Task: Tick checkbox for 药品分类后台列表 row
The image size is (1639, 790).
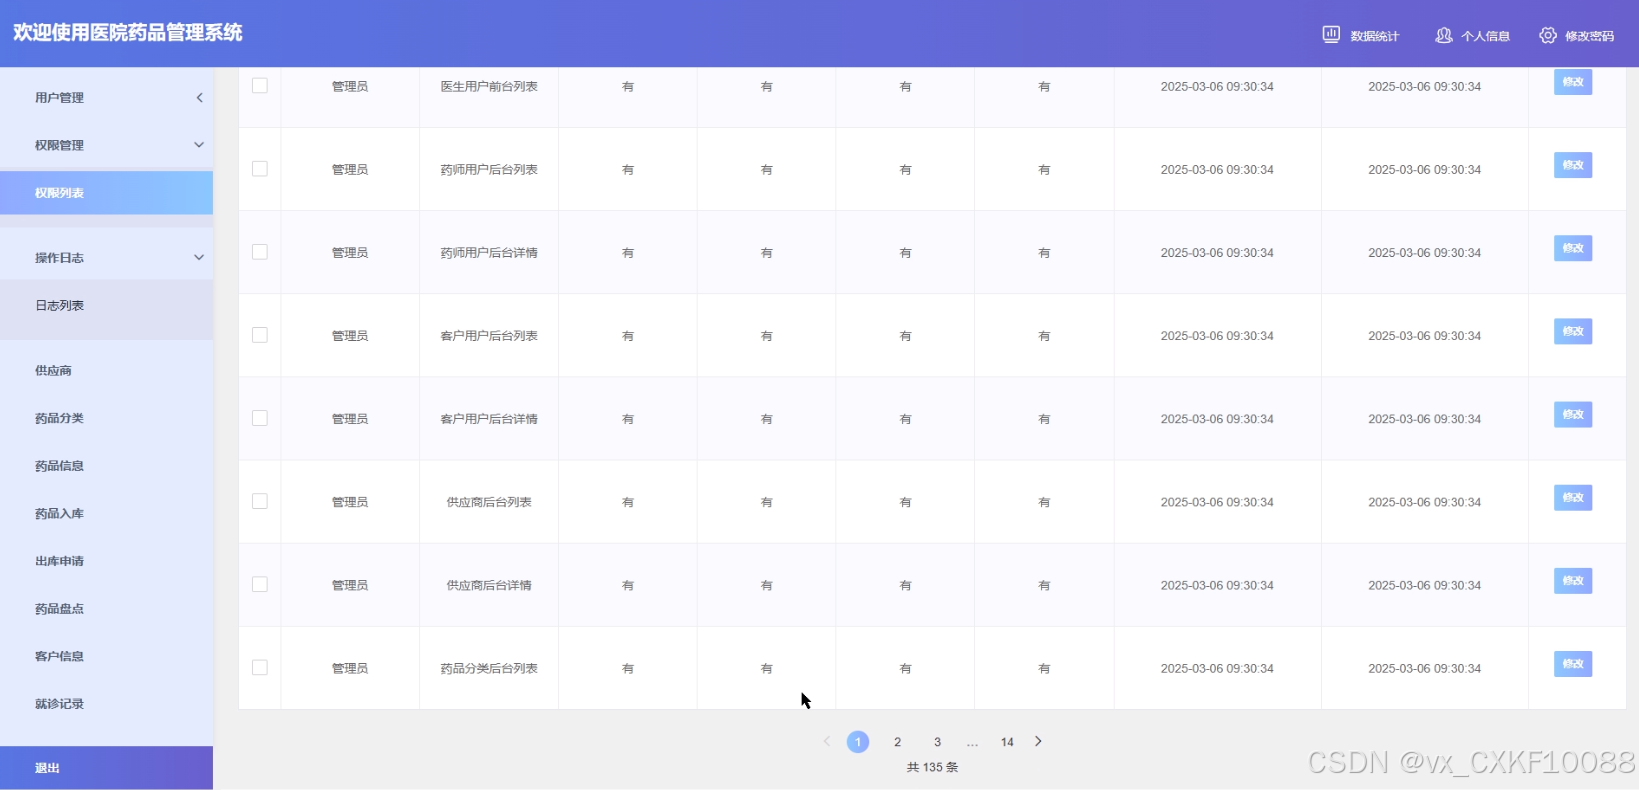Action: (x=260, y=667)
